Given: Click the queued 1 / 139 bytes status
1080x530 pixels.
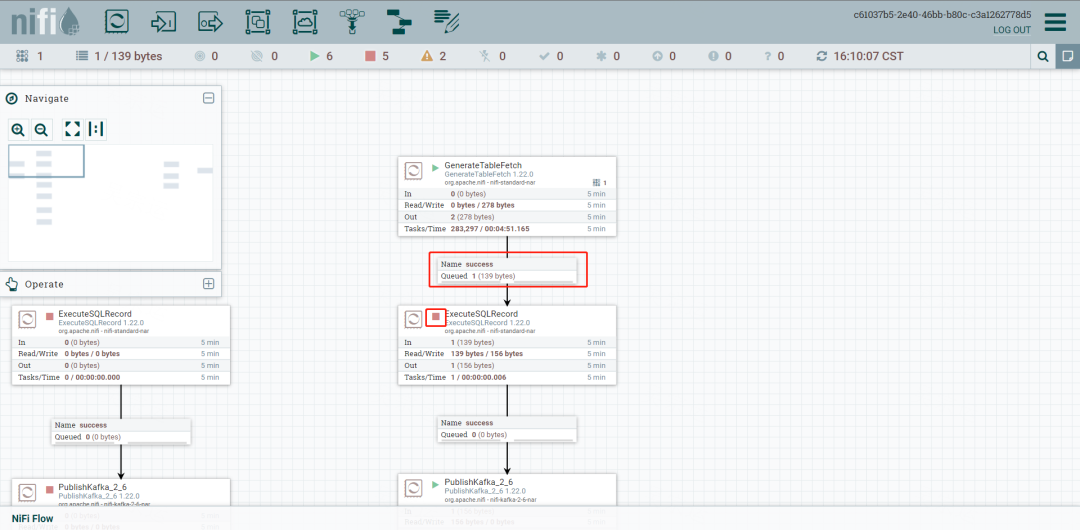Looking at the screenshot, I should (x=128, y=56).
